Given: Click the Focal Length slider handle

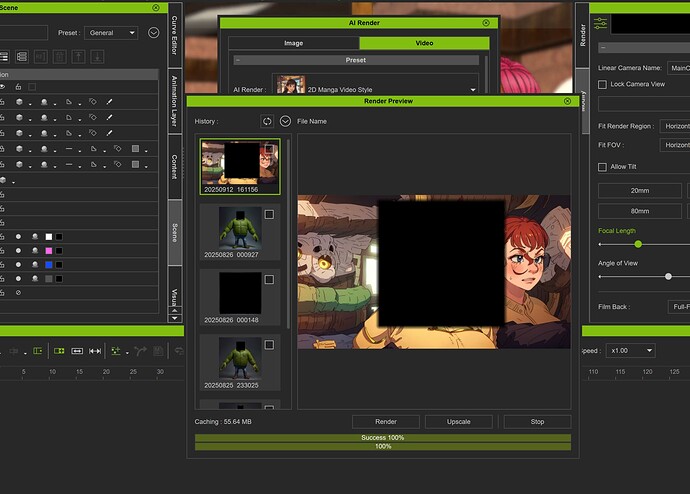Looking at the screenshot, I should (x=638, y=244).
